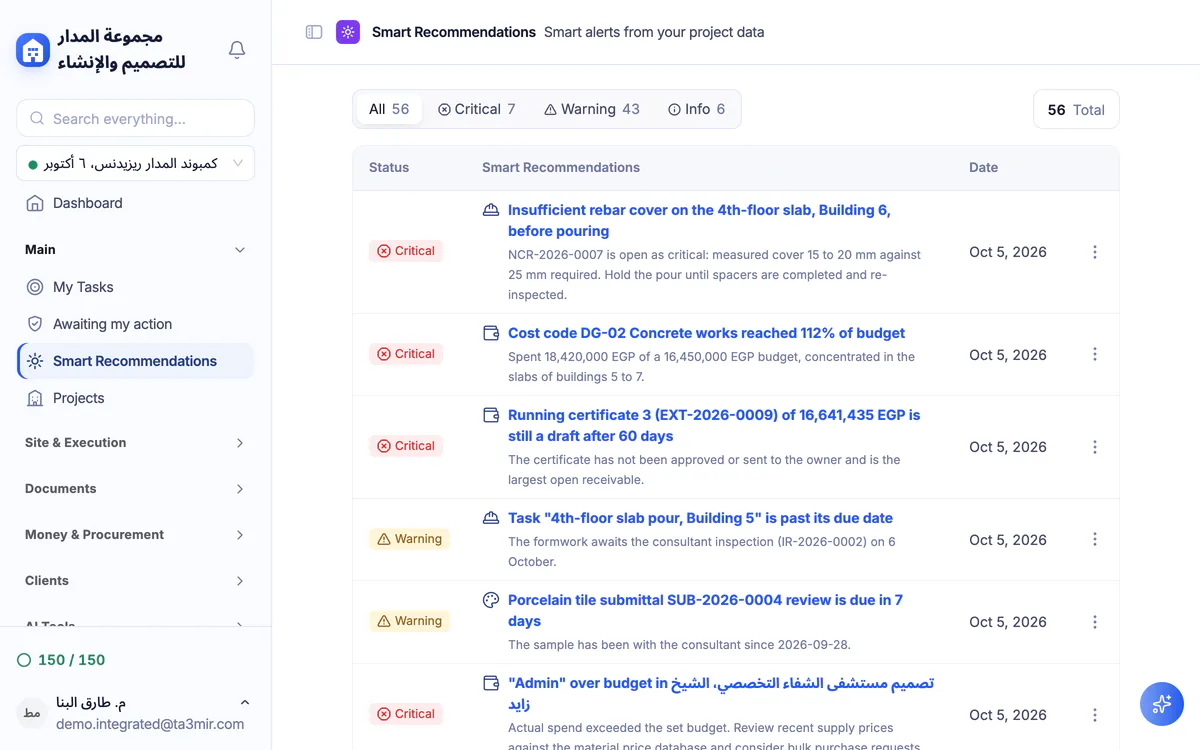Image resolution: width=1200 pixels, height=750 pixels.
Task: Open Porcelain tile submittal SUB-2026-0004 link
Action: click(x=705, y=610)
